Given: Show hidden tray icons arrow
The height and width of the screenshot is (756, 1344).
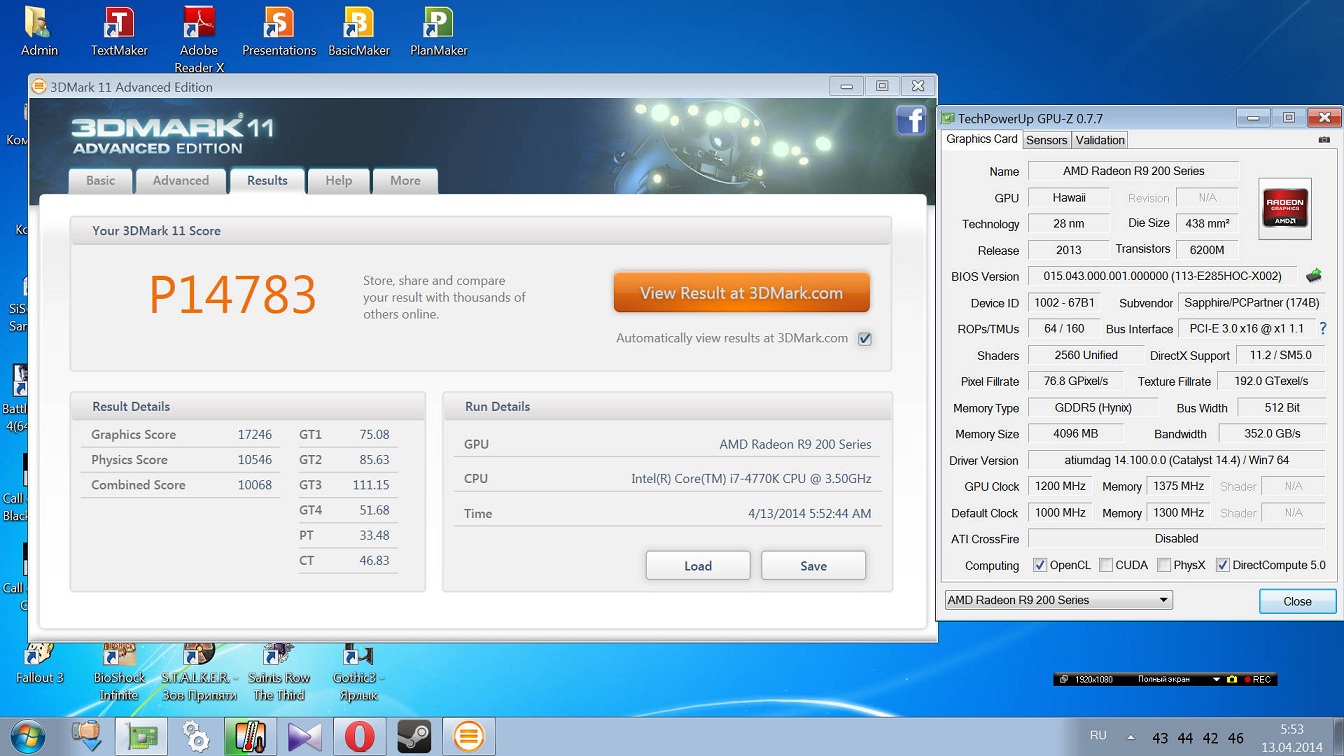Looking at the screenshot, I should 1131,737.
